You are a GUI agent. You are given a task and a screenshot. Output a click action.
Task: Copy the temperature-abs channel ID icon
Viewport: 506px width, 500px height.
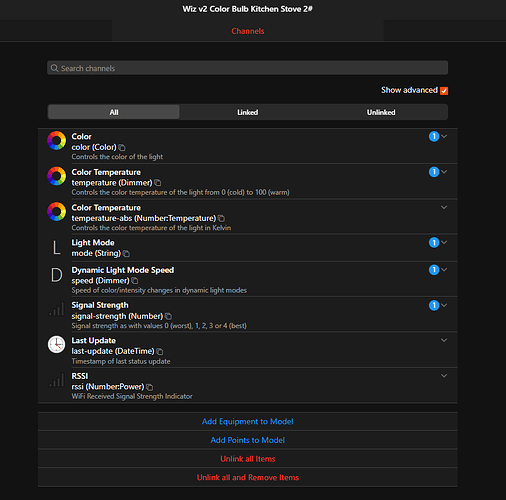pyautogui.click(x=221, y=218)
